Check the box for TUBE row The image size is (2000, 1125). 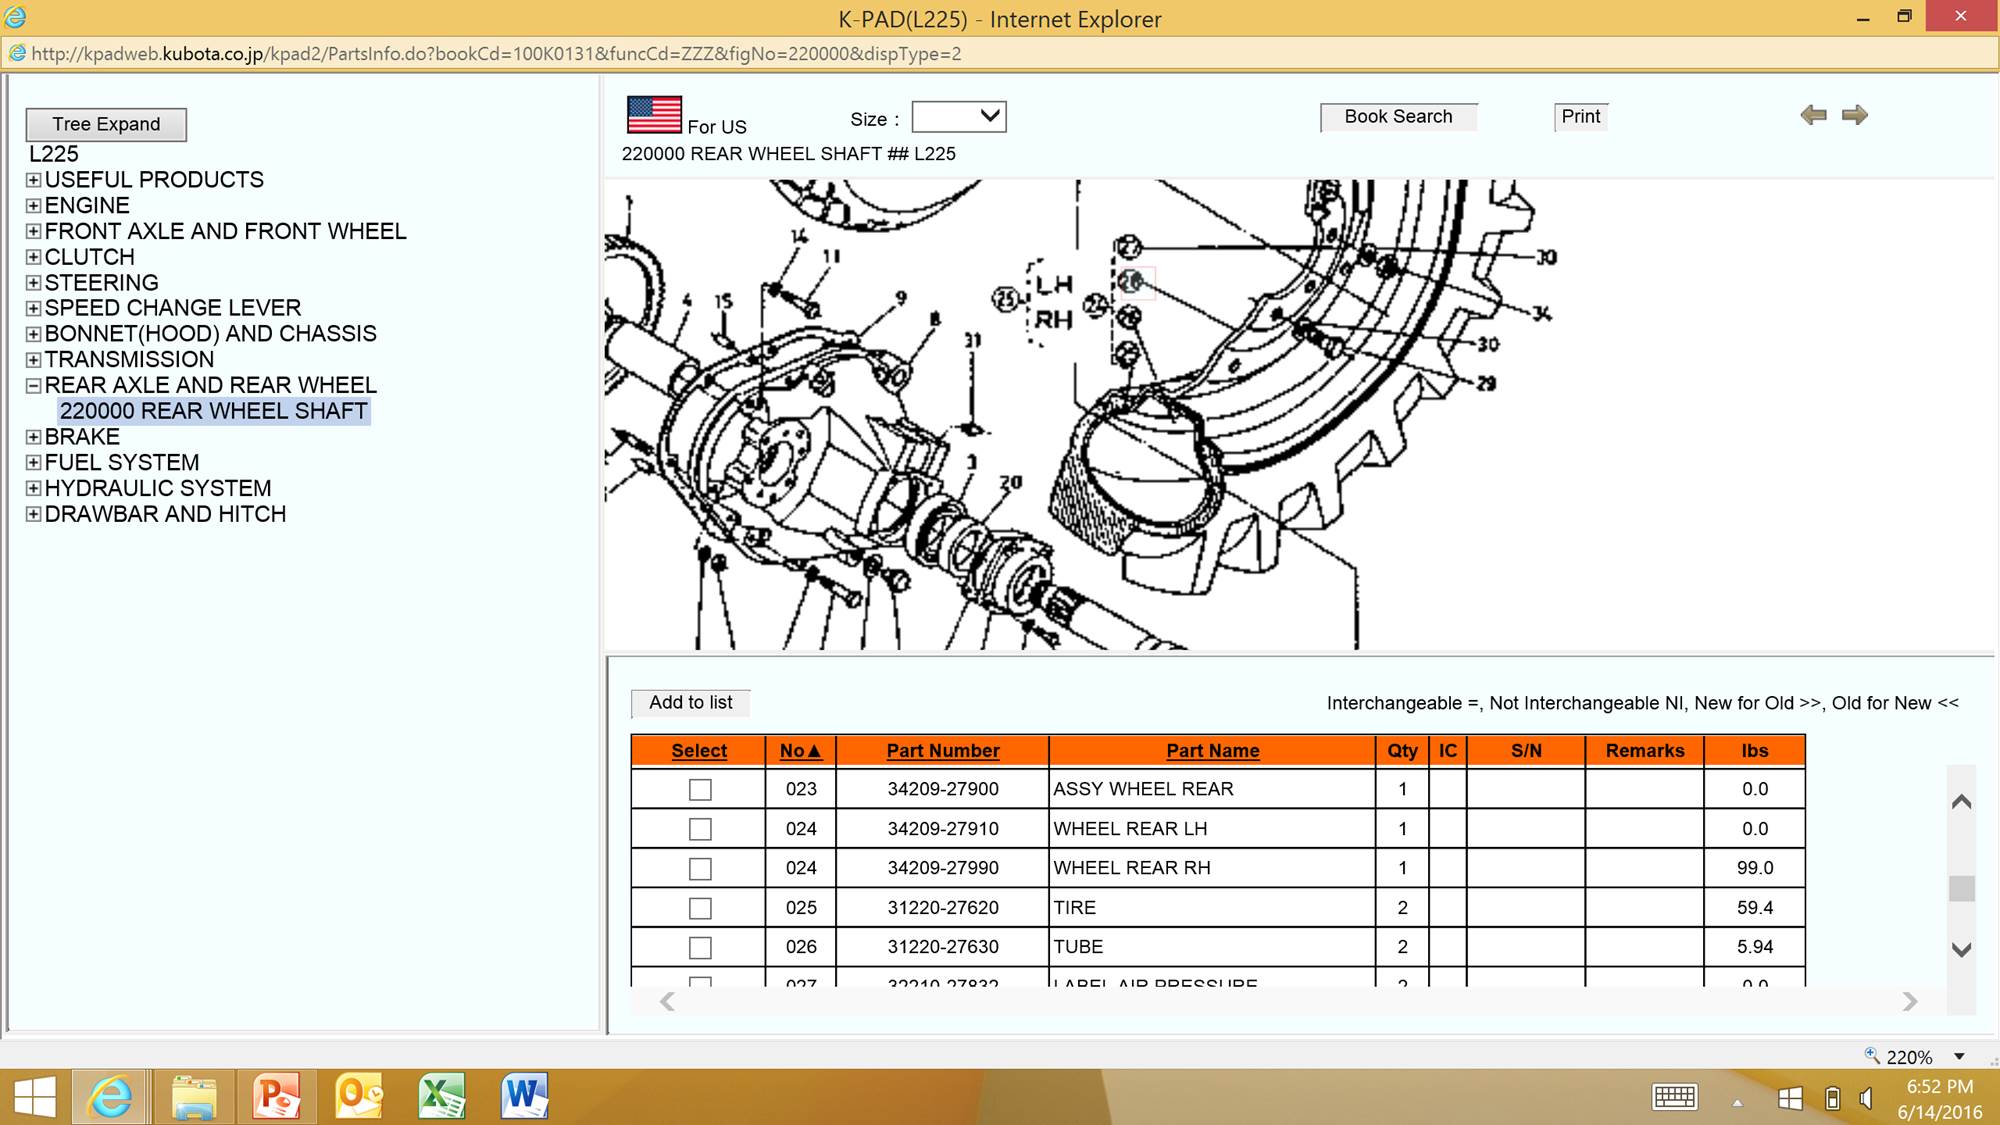point(700,947)
